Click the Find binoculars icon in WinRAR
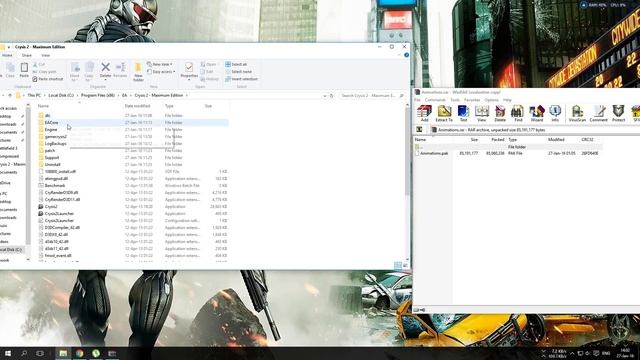The image size is (640, 360). coord(518,113)
